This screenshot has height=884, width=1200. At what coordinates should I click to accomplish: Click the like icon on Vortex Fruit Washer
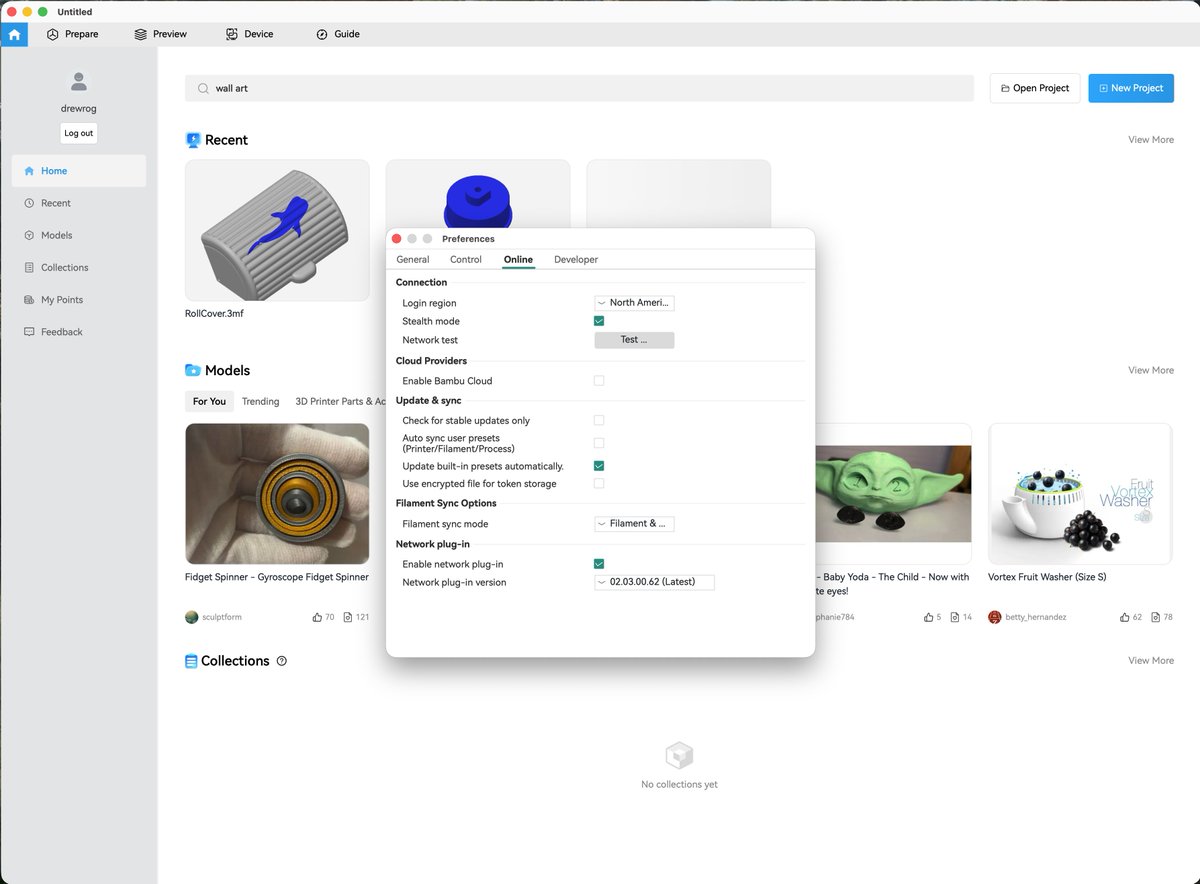tap(1125, 617)
